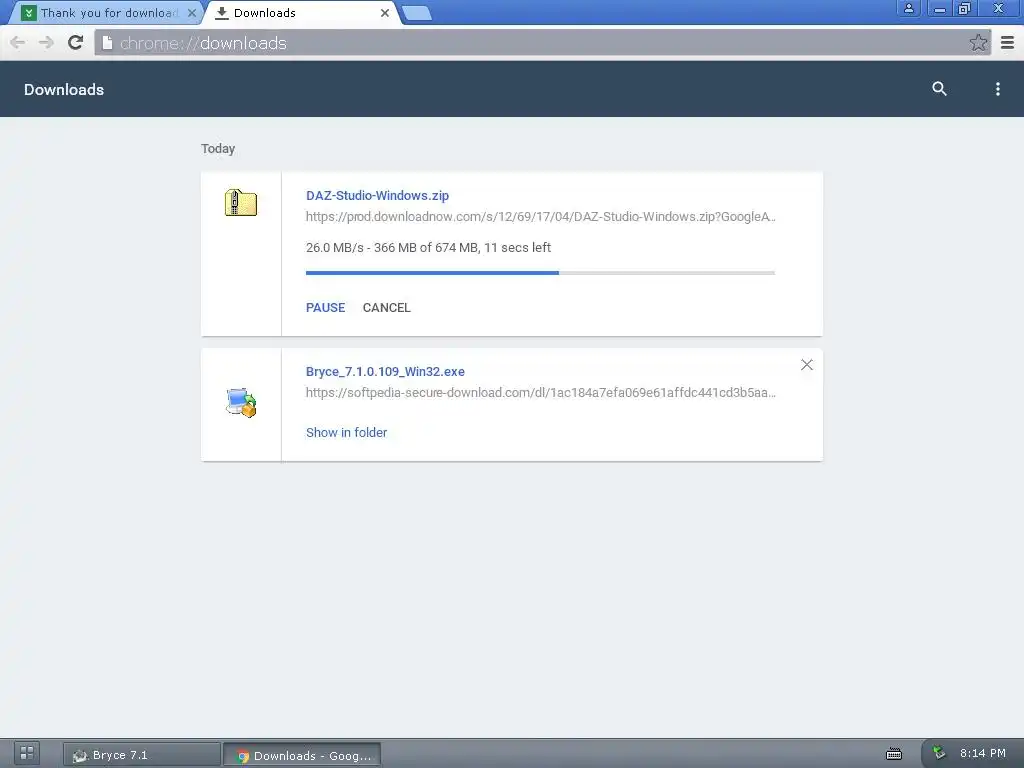Image resolution: width=1024 pixels, height=768 pixels.
Task: Pause the DAZ-Studio download
Action: pos(325,308)
